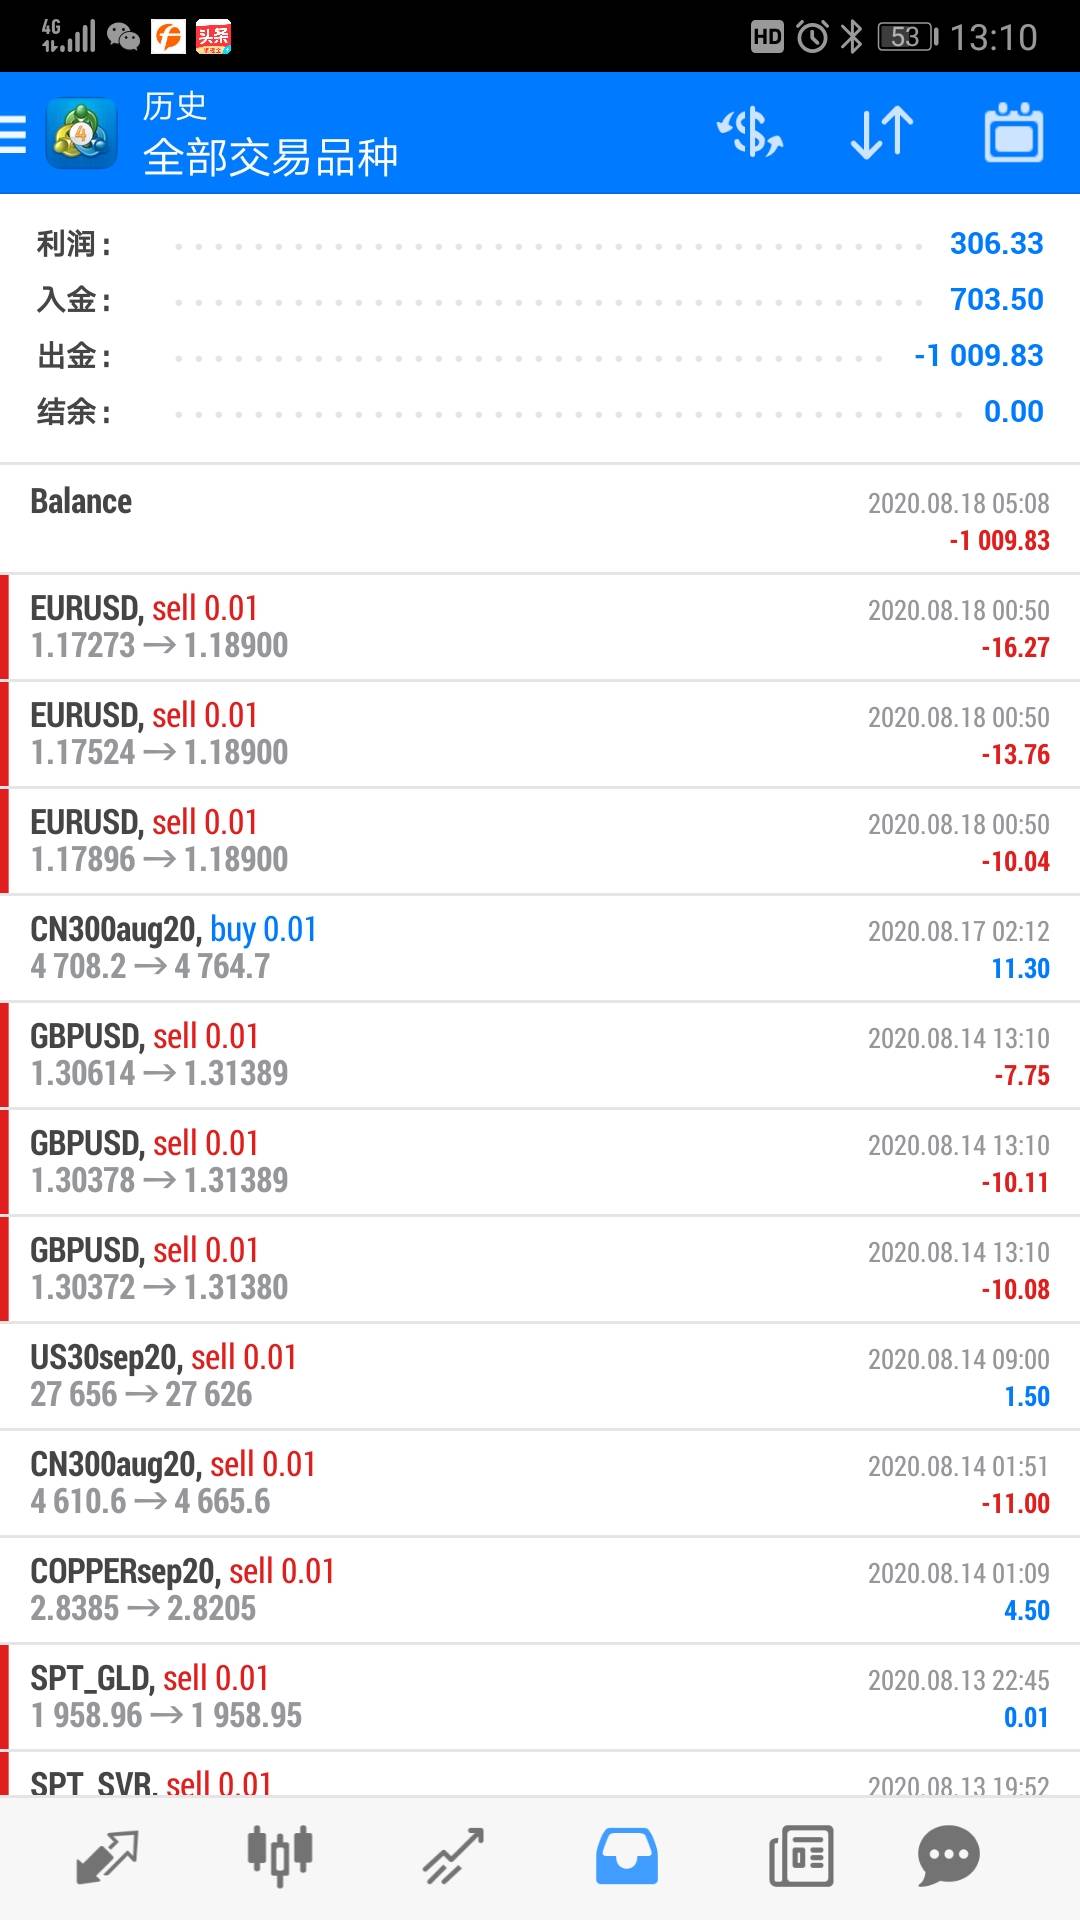
Task: Open the Trade tab trending icon
Action: [x=453, y=1856]
